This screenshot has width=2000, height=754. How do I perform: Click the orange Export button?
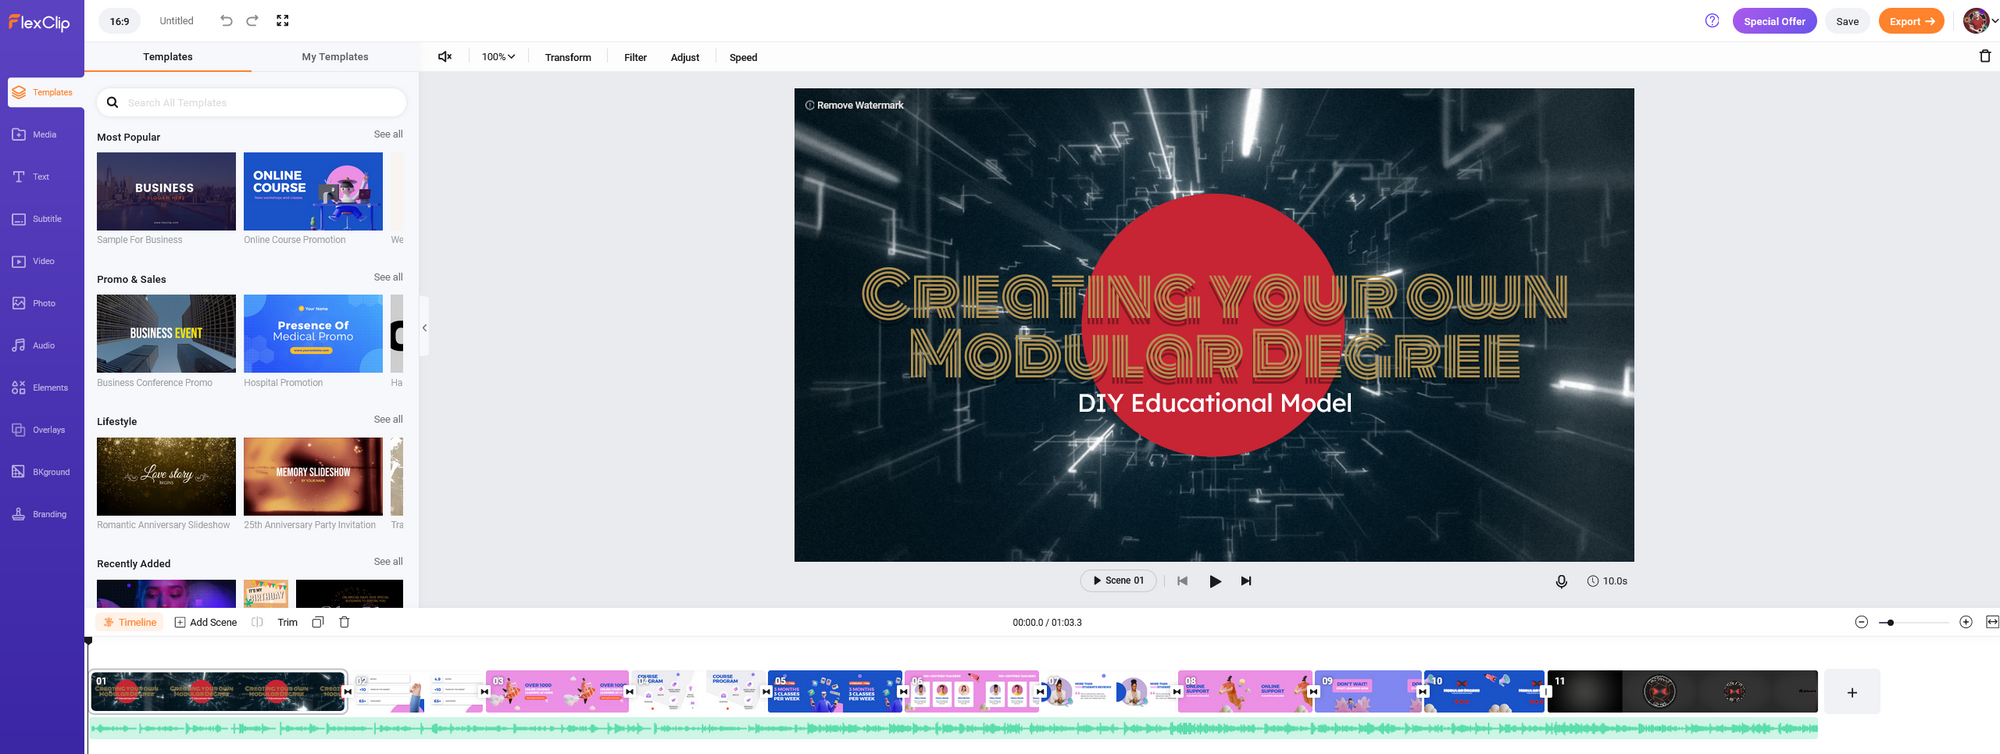coord(1911,21)
